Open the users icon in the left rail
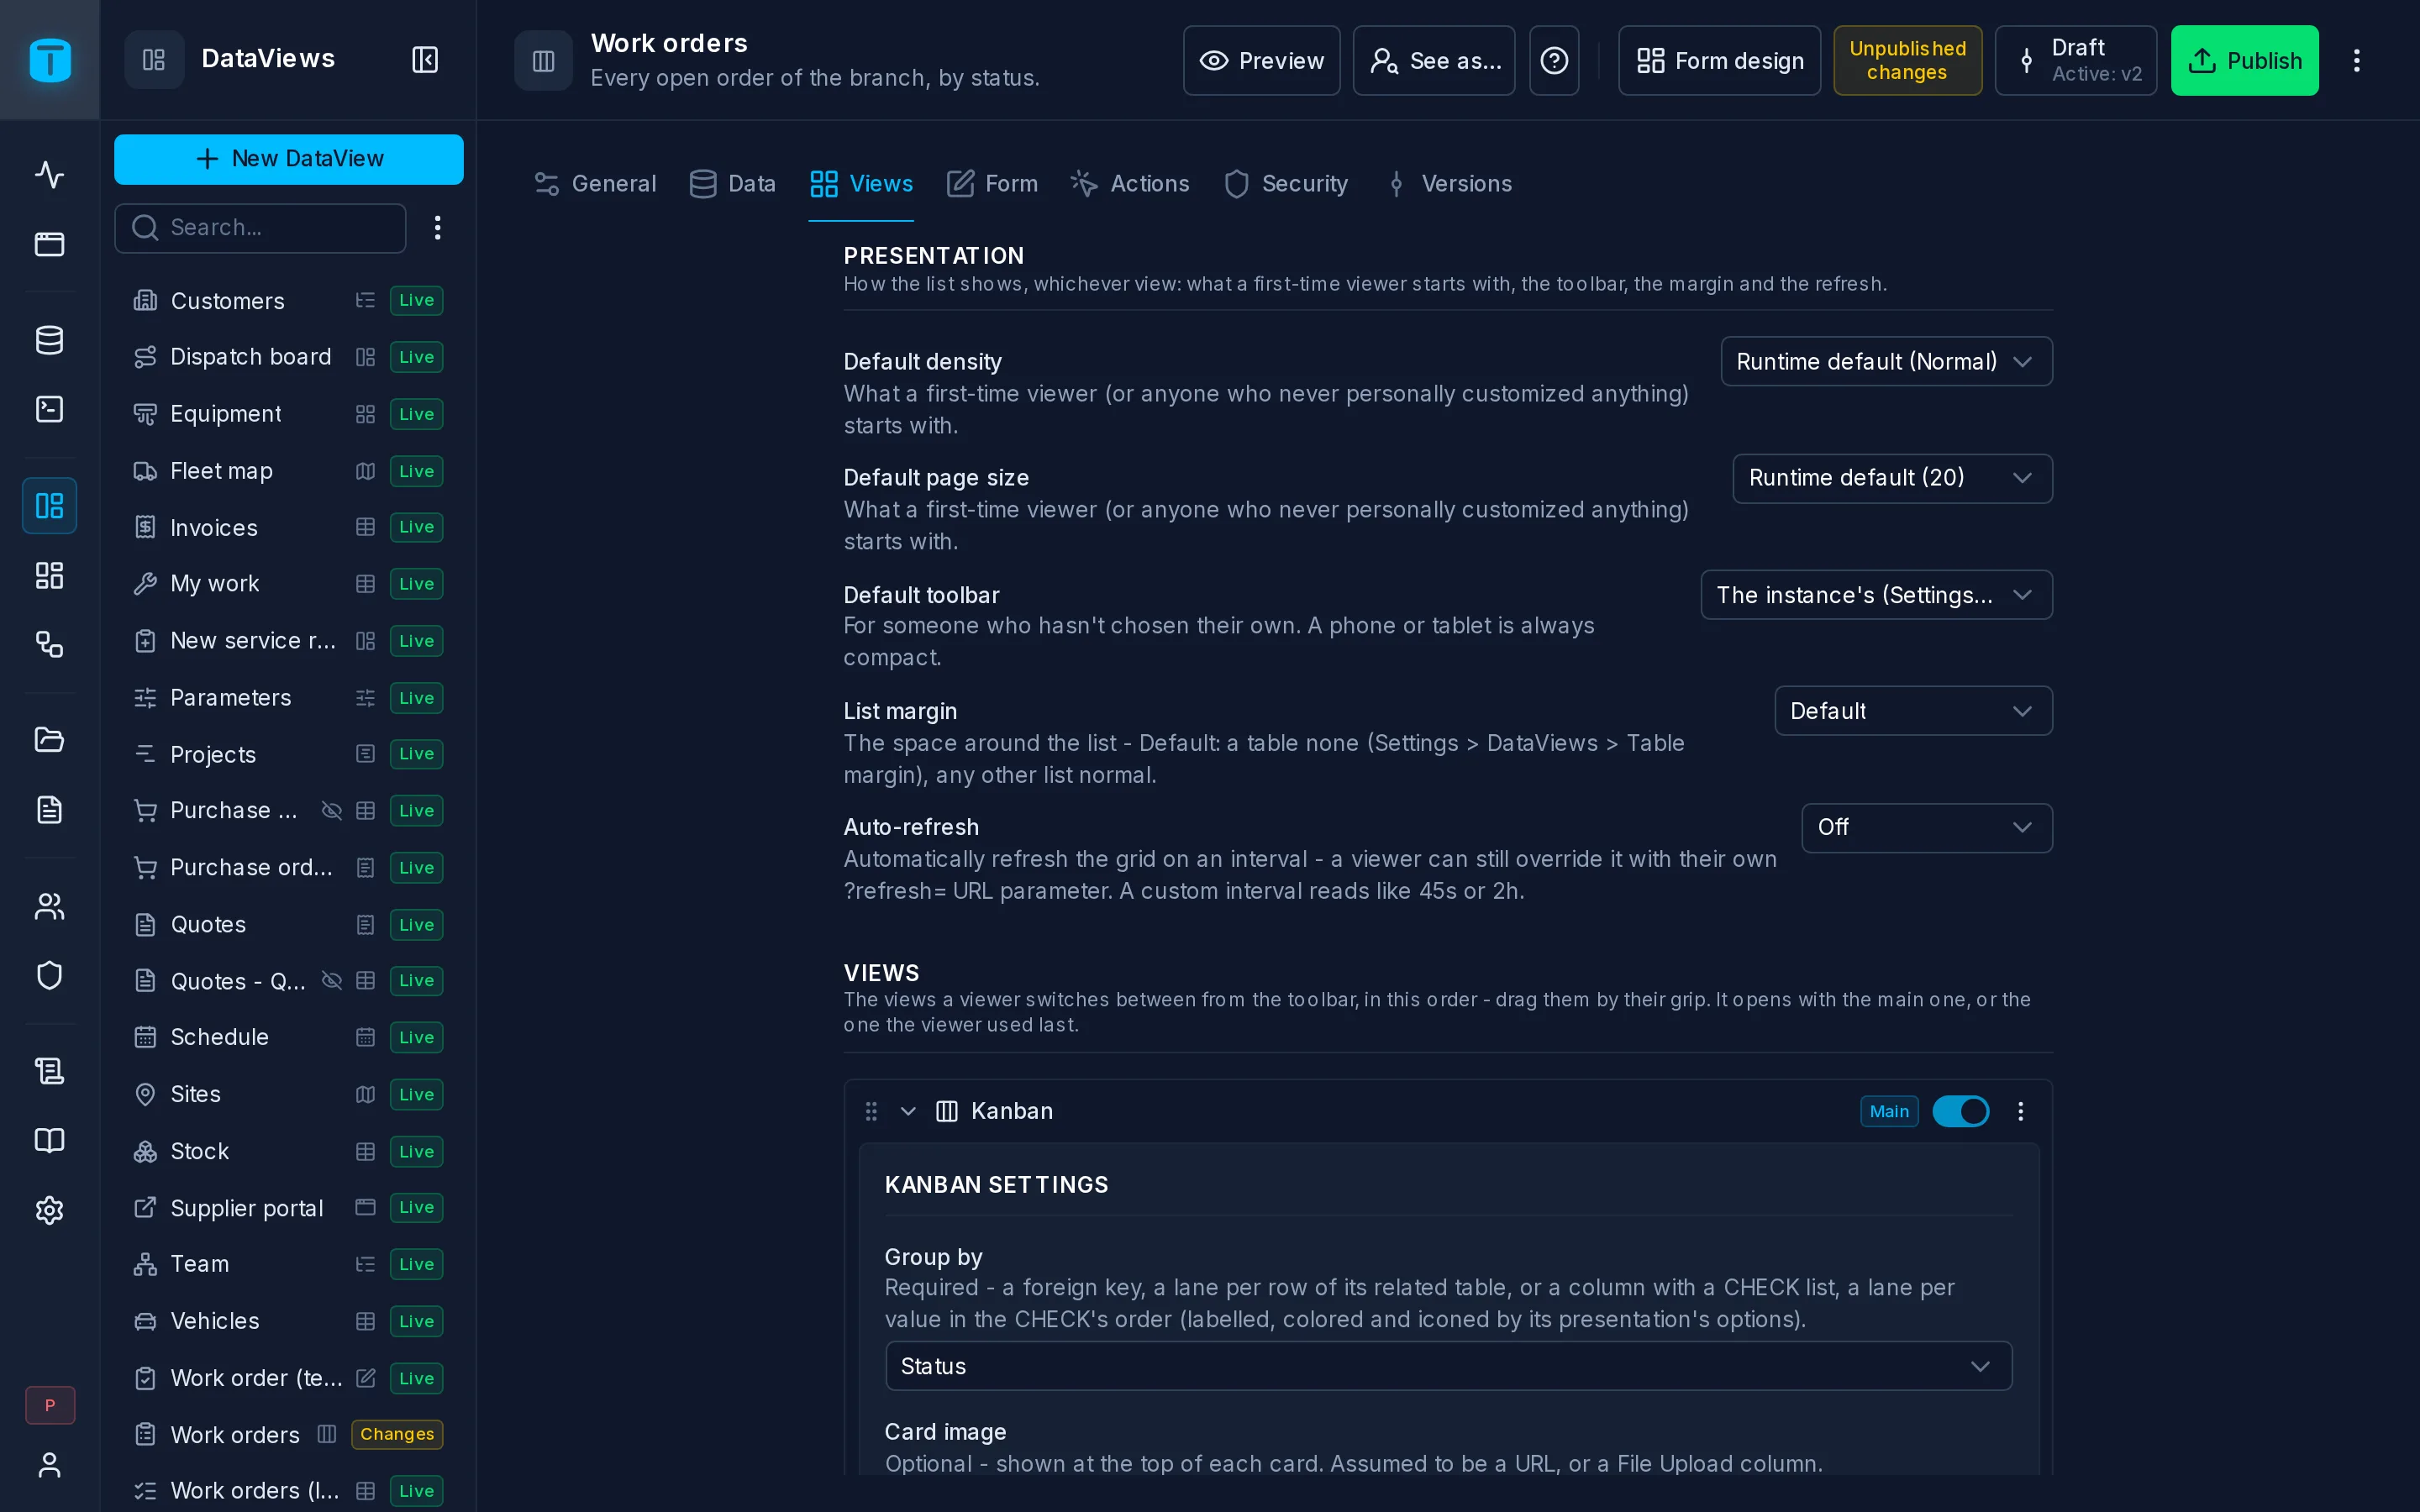Screen dimensions: 2420x1512 pyautogui.click(x=49, y=906)
